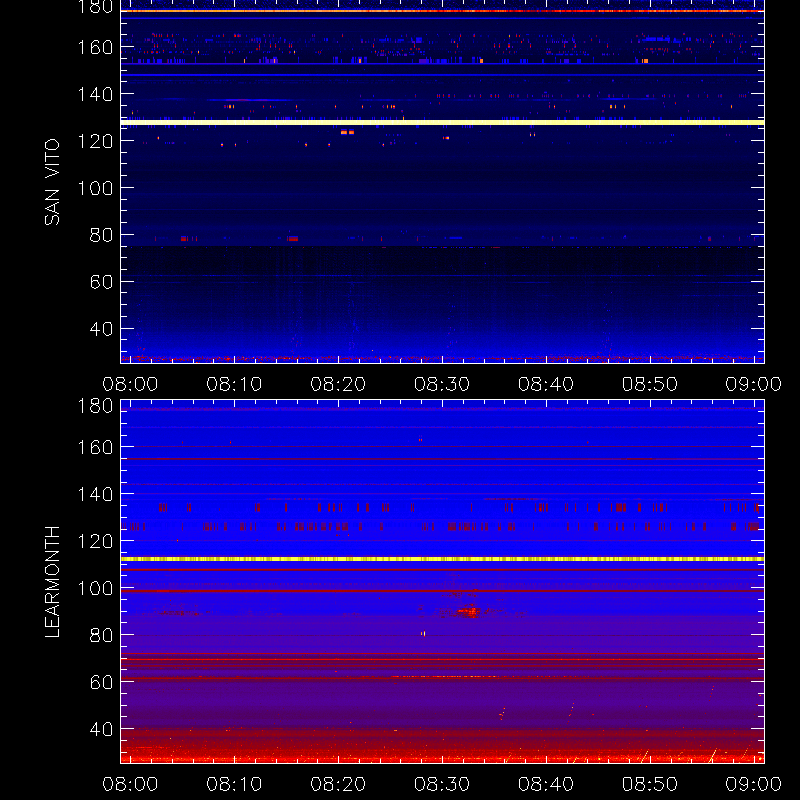Select Learmonth panel's 100 frequency label
The height and width of the screenshot is (800, 800).
tap(95, 588)
